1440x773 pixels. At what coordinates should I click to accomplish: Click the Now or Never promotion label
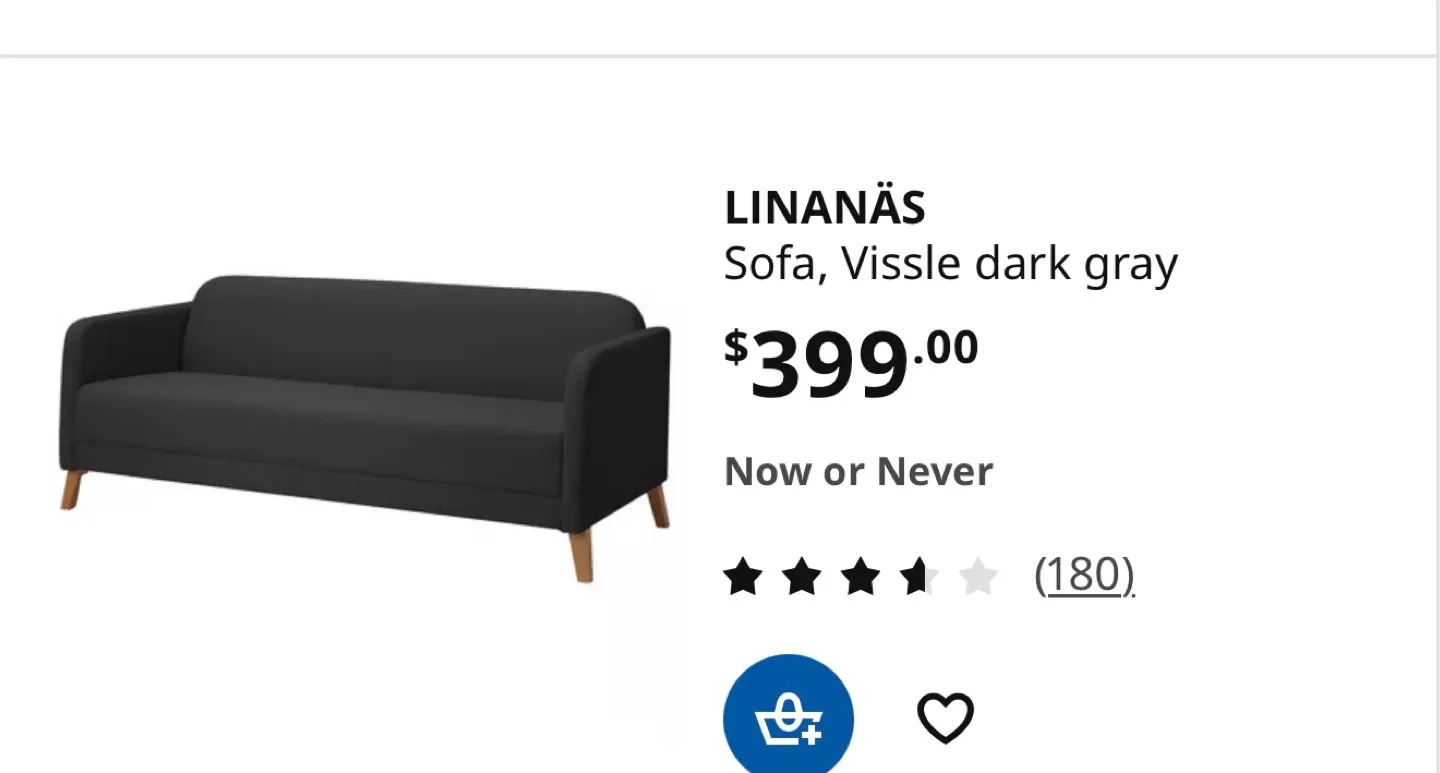pyautogui.click(x=858, y=470)
